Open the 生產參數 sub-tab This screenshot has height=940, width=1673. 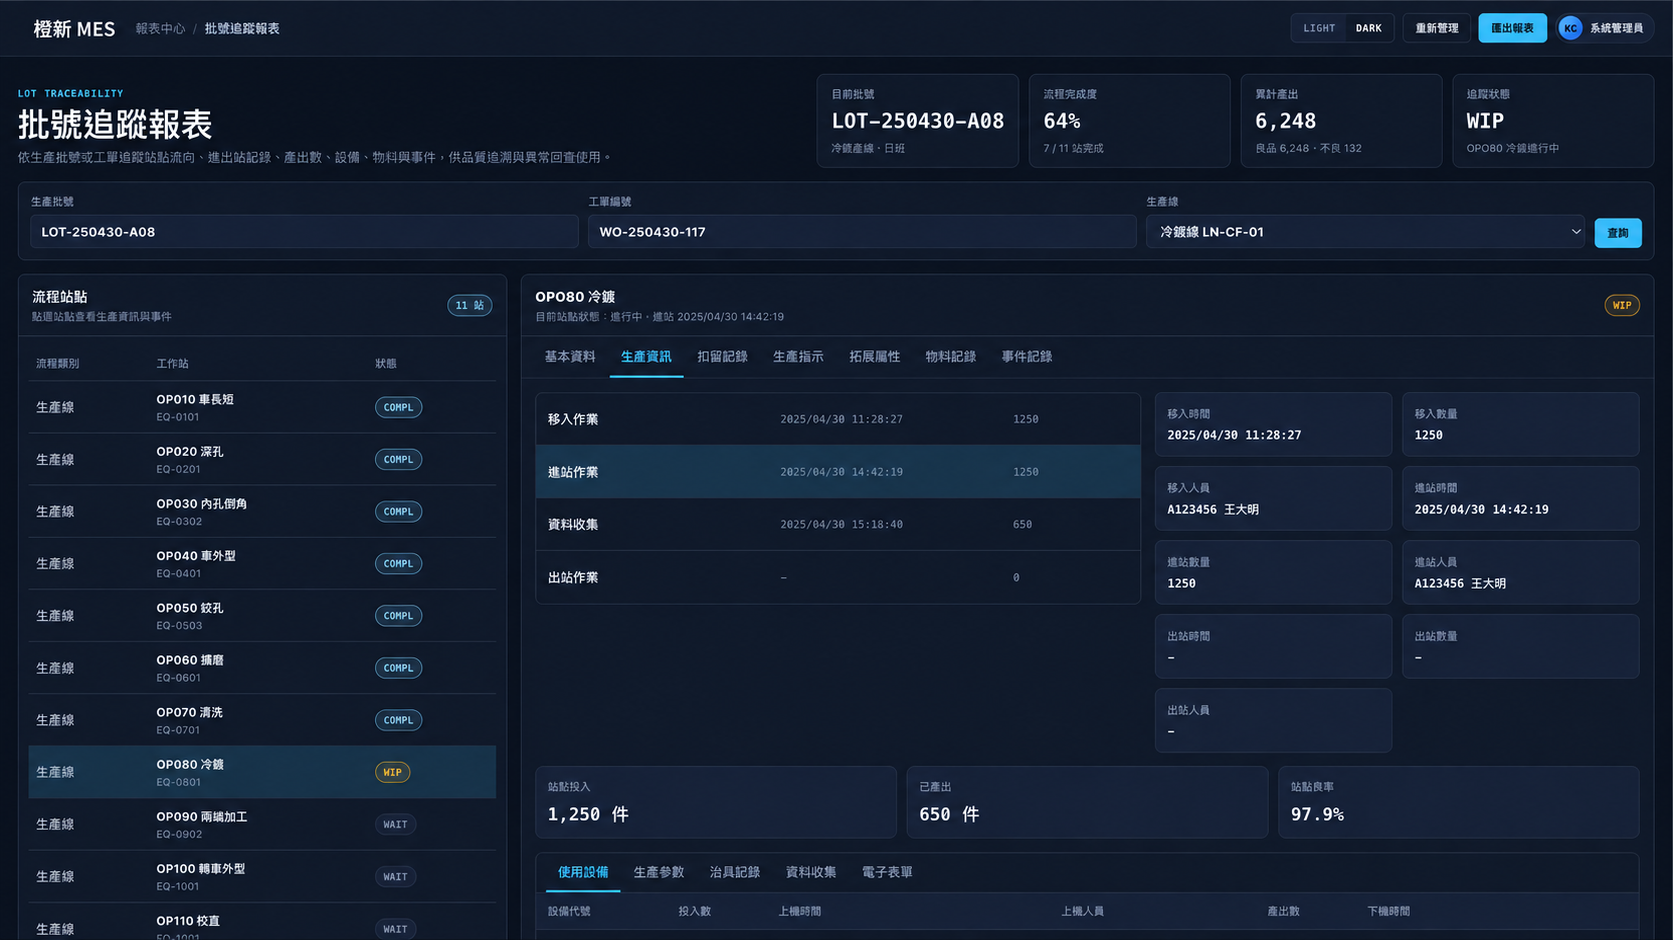(x=659, y=873)
